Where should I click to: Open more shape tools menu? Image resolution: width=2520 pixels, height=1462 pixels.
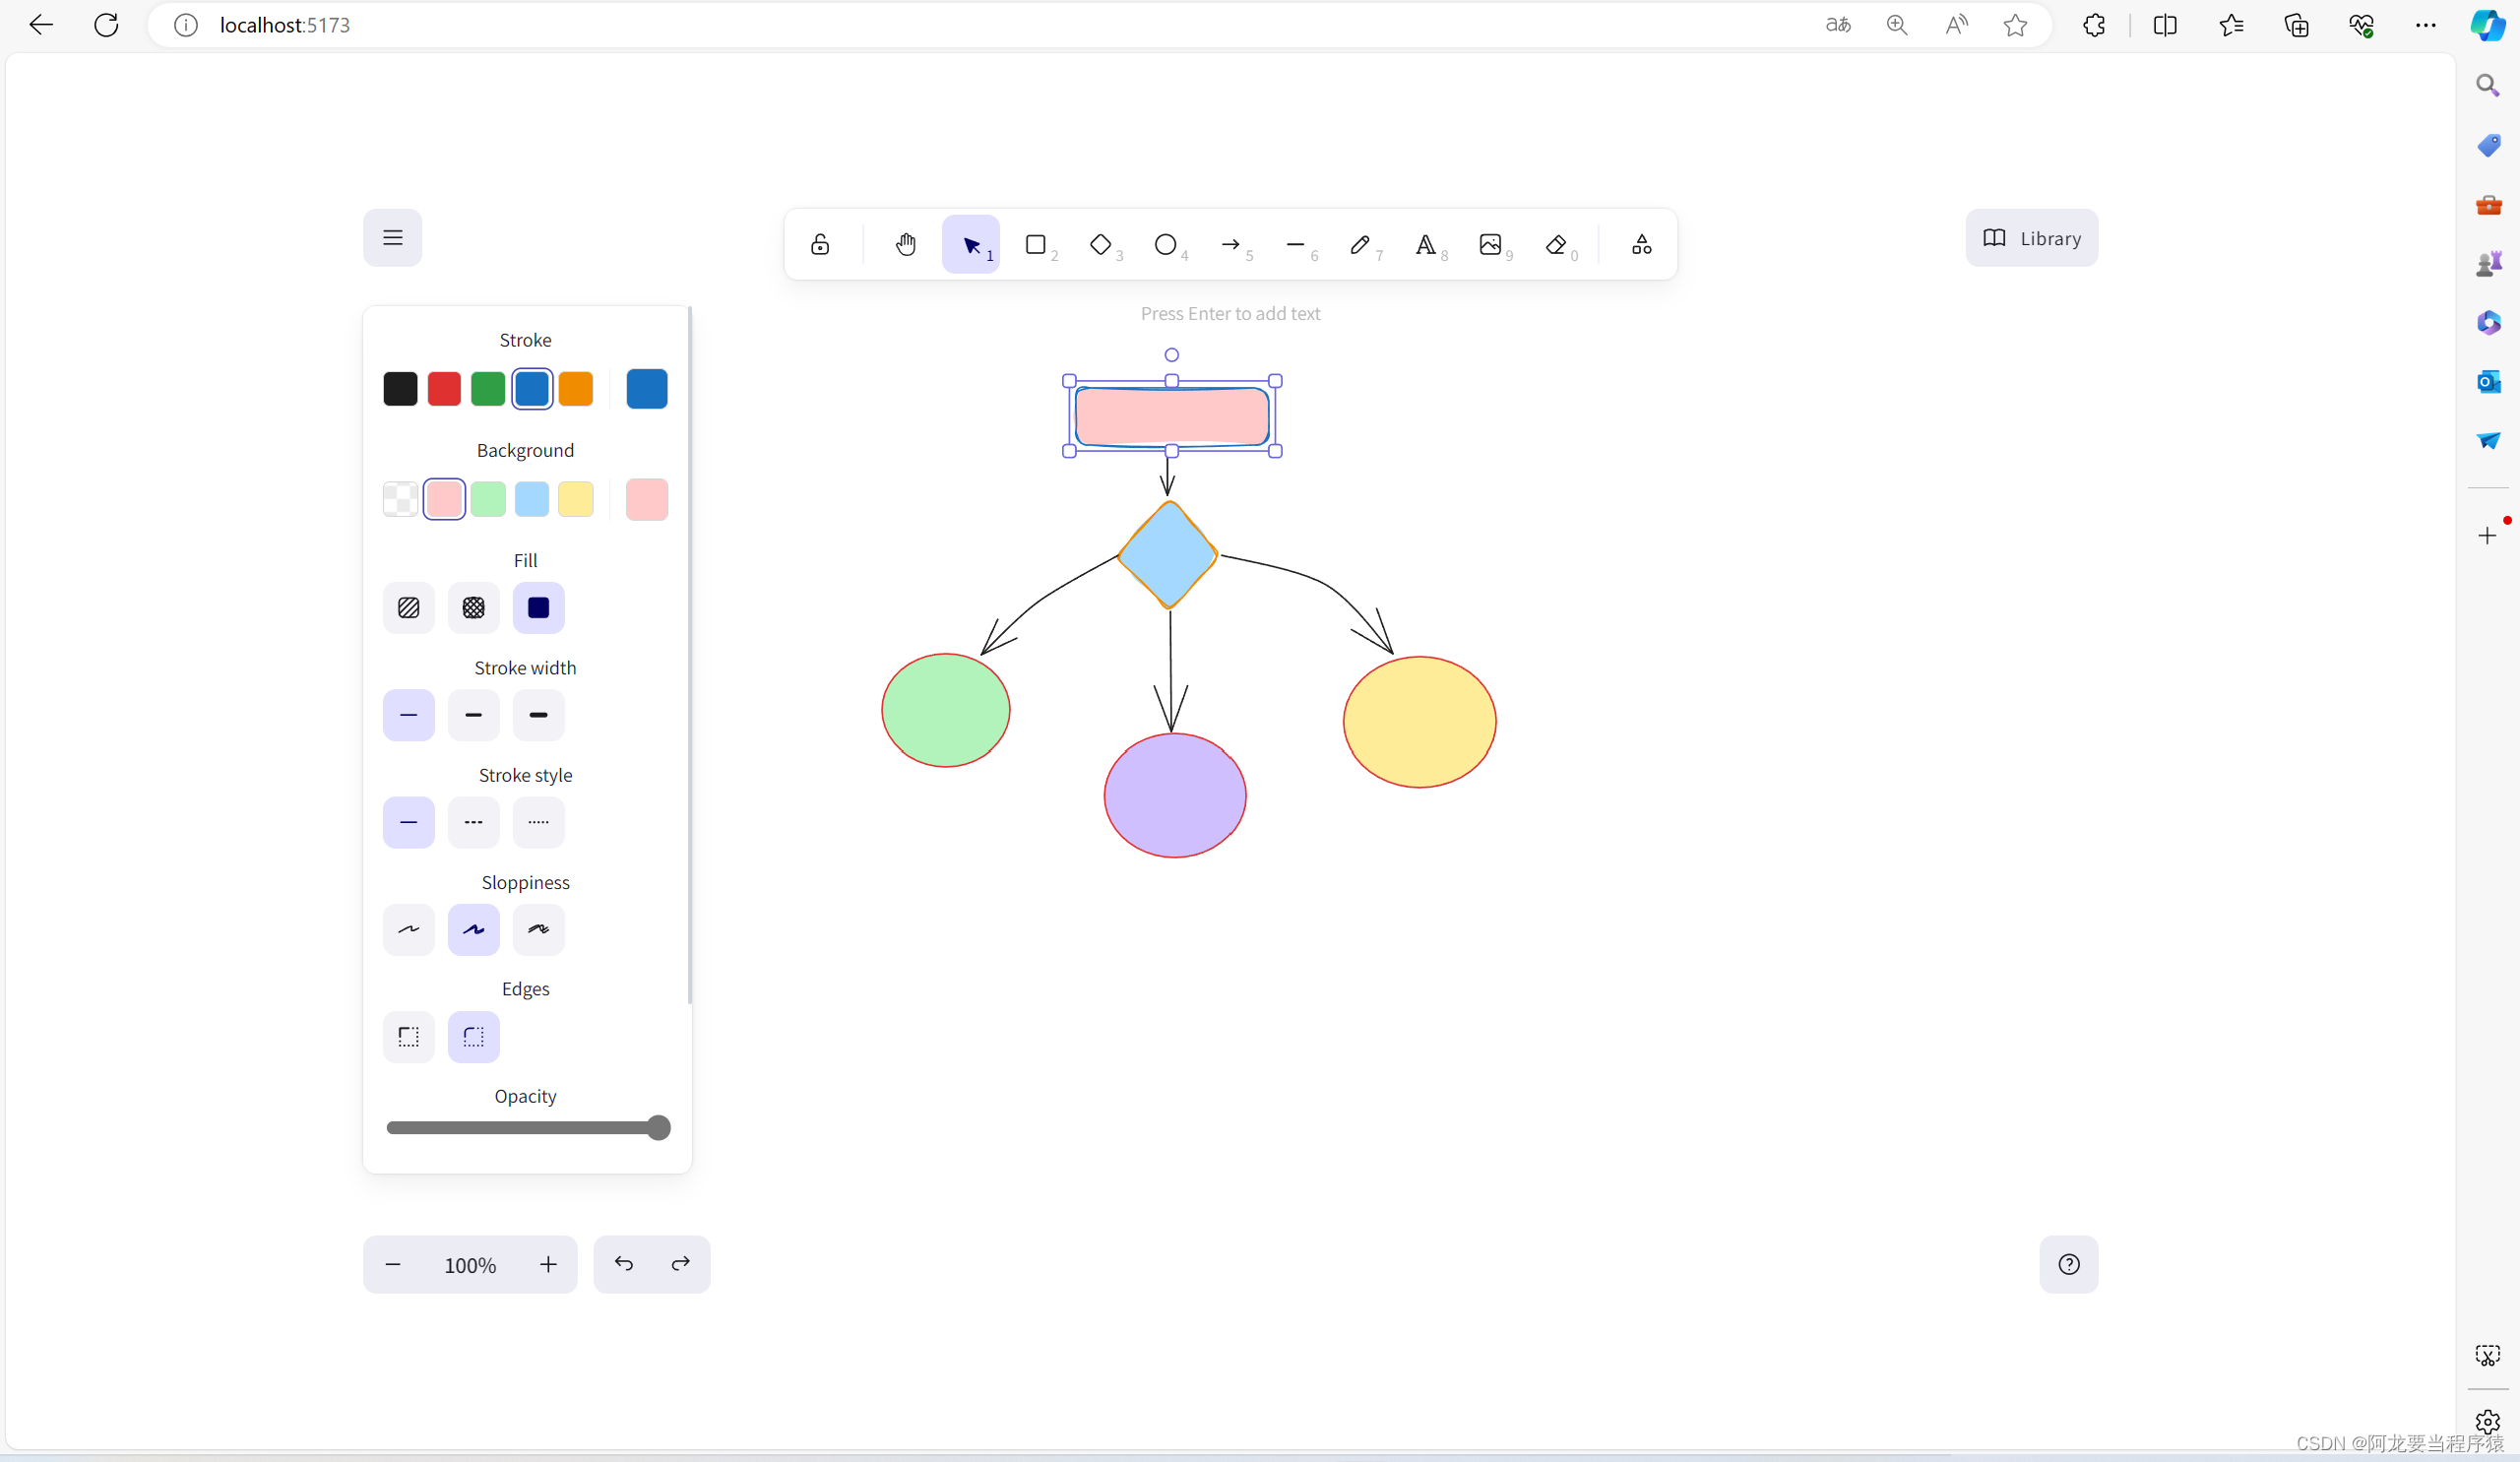[x=1642, y=245]
